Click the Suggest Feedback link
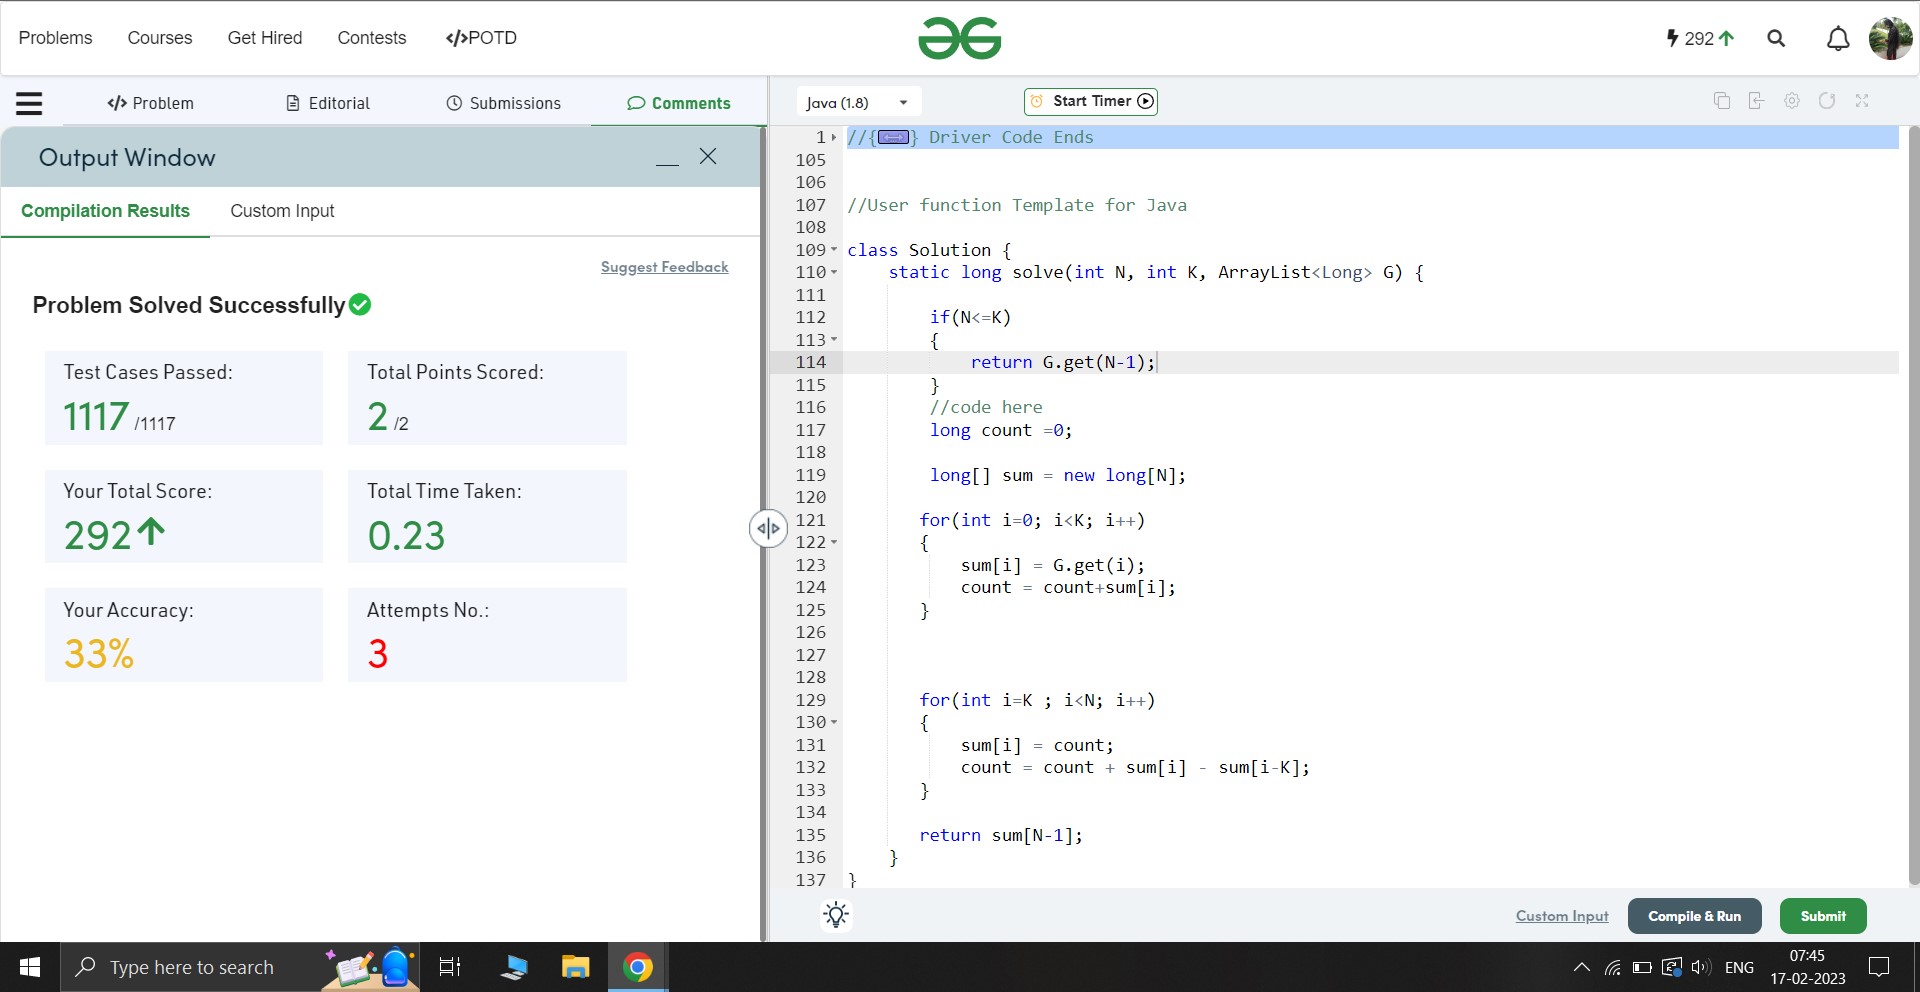Image resolution: width=1920 pixels, height=992 pixels. pos(664,267)
